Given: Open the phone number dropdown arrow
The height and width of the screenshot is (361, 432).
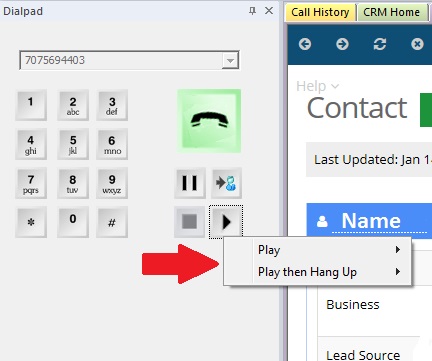Looking at the screenshot, I should pos(230,60).
